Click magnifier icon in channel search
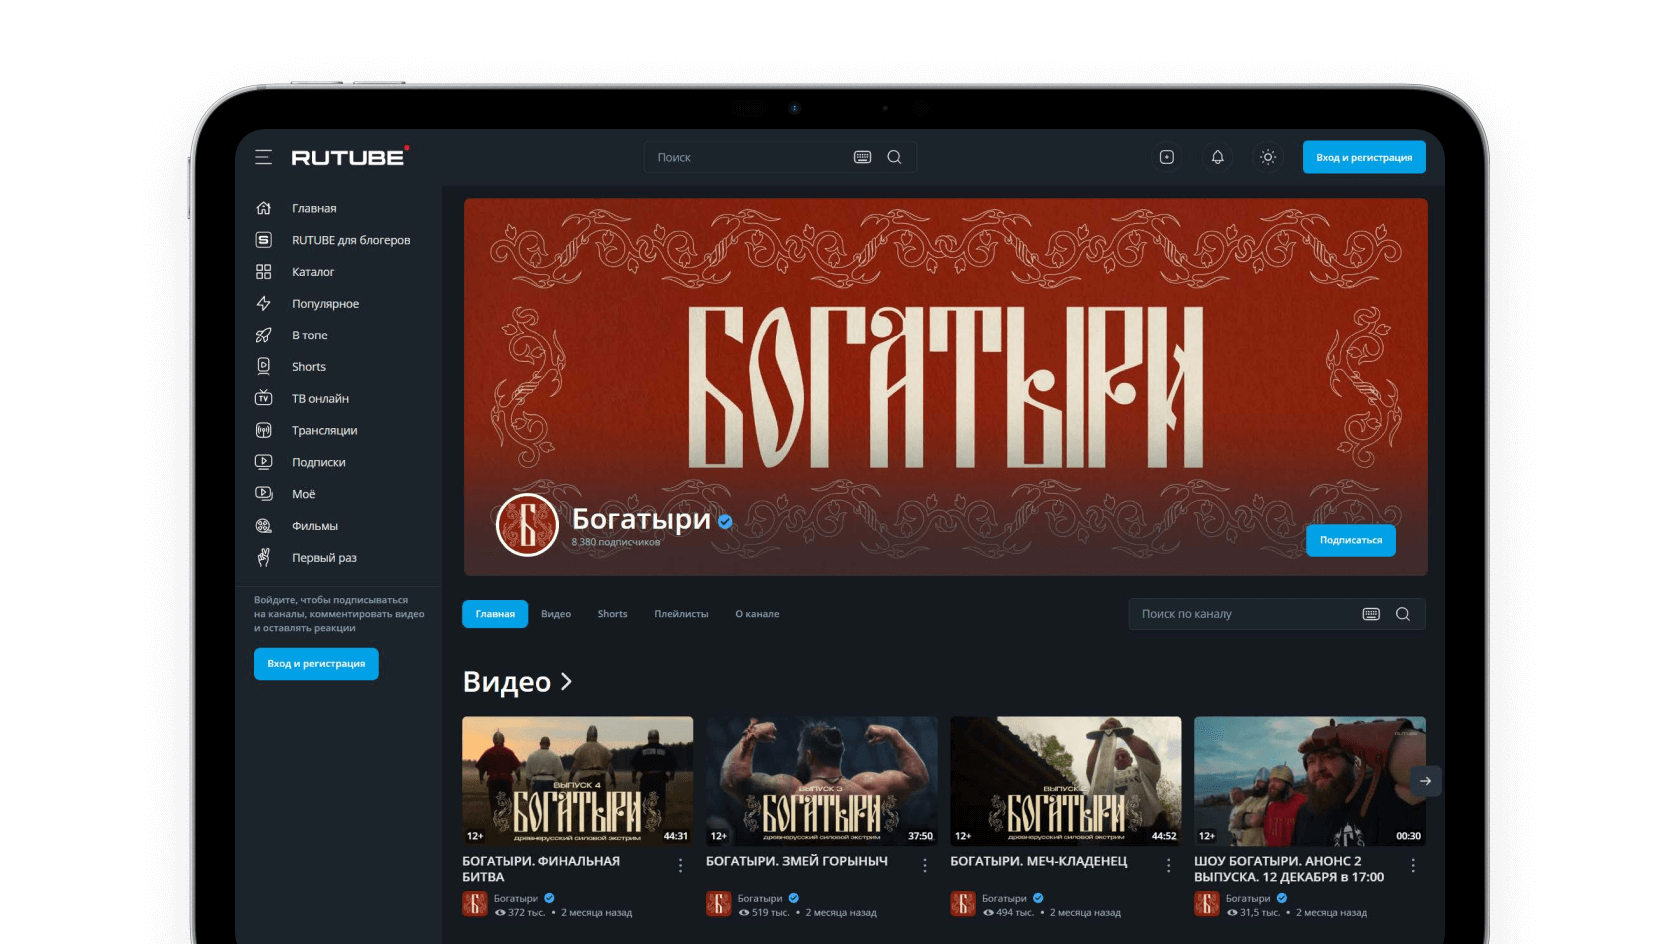The image size is (1680, 944). click(x=1403, y=614)
